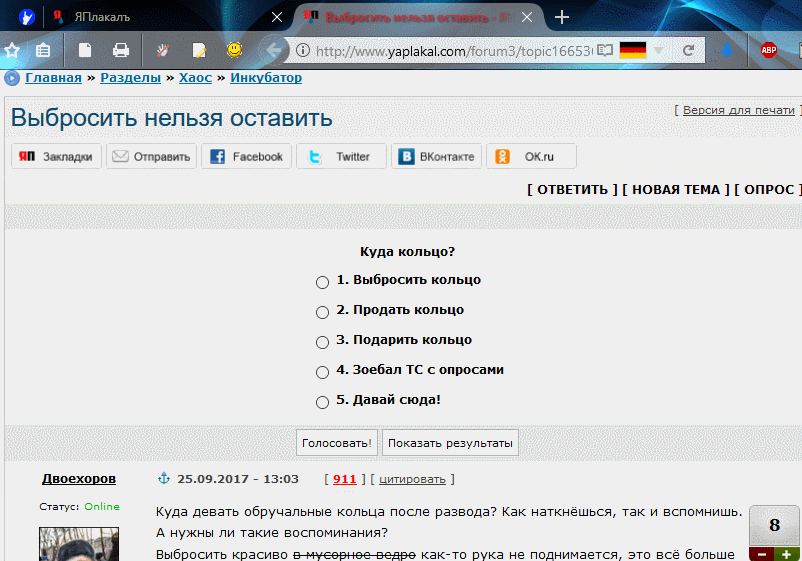Viewport: 802px width, 561px height.
Task: Click the smiley face toolbar icon
Action: 234,50
